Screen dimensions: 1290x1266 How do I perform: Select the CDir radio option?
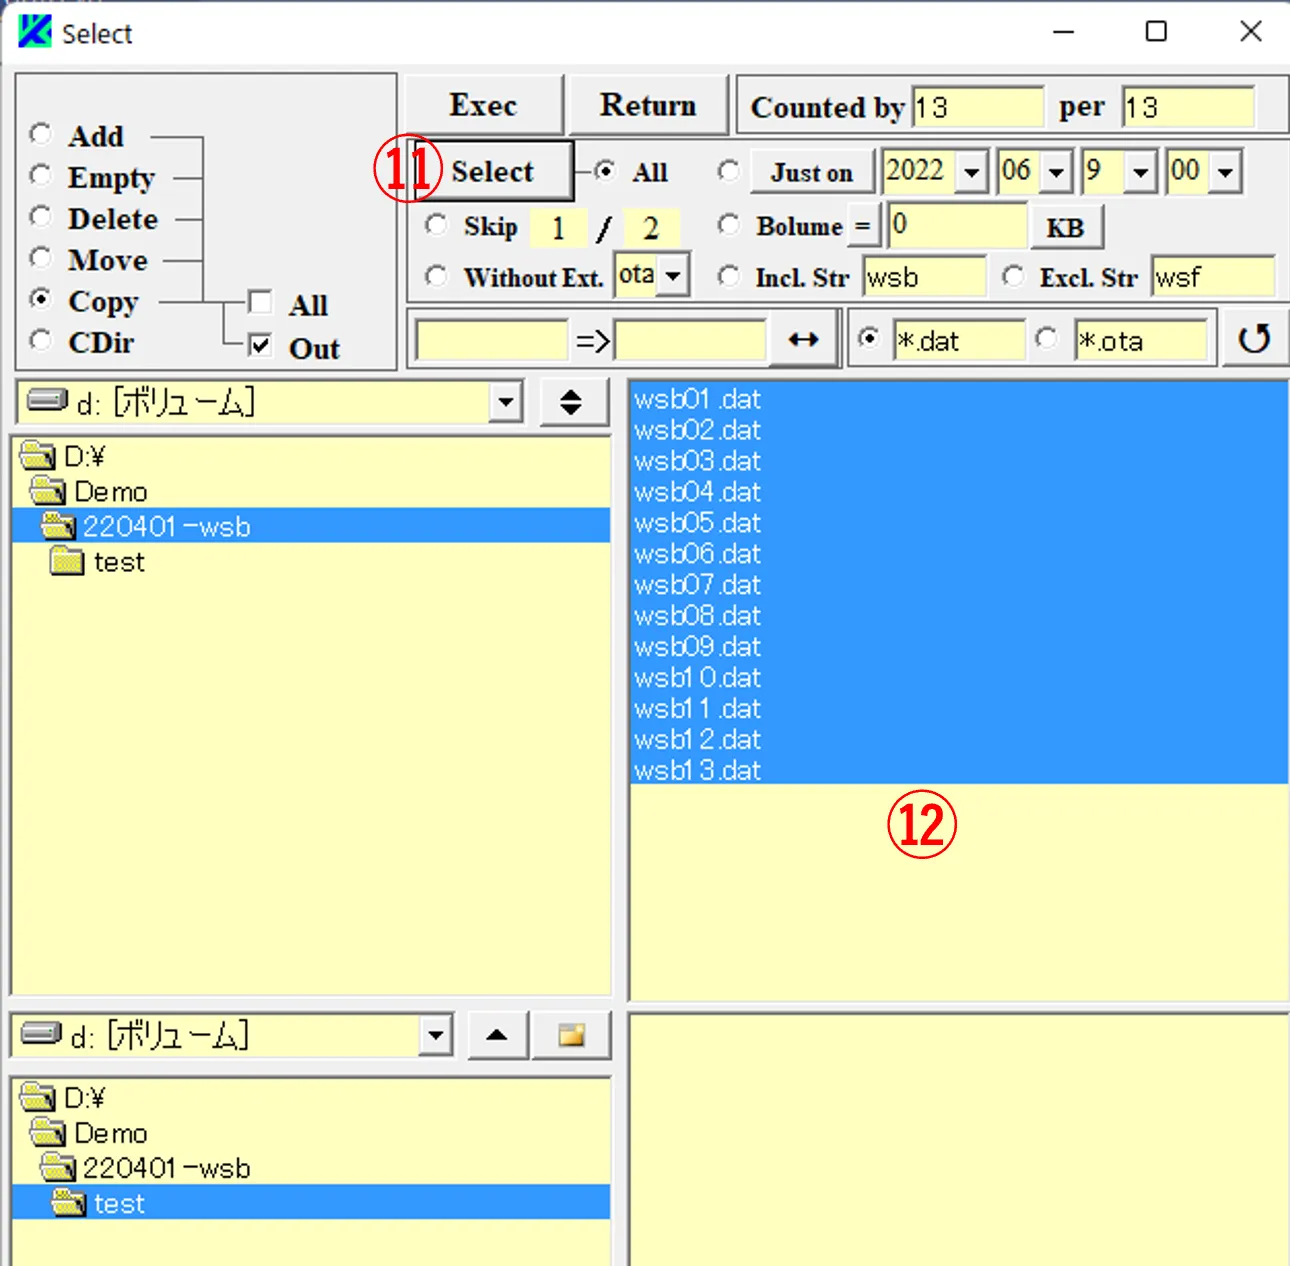pos(41,341)
